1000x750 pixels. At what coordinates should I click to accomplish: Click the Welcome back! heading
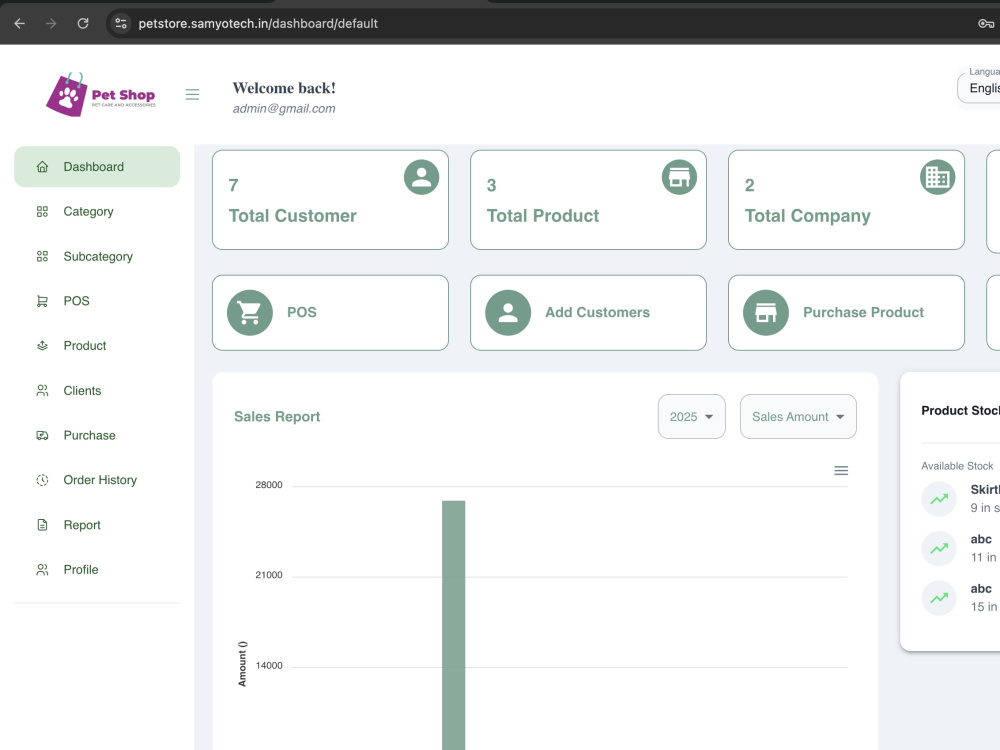coord(284,88)
